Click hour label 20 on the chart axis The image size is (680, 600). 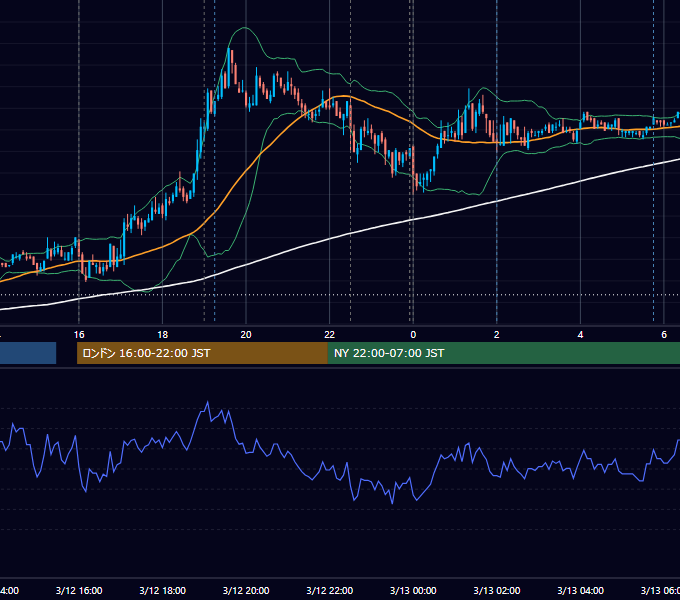tap(246, 335)
